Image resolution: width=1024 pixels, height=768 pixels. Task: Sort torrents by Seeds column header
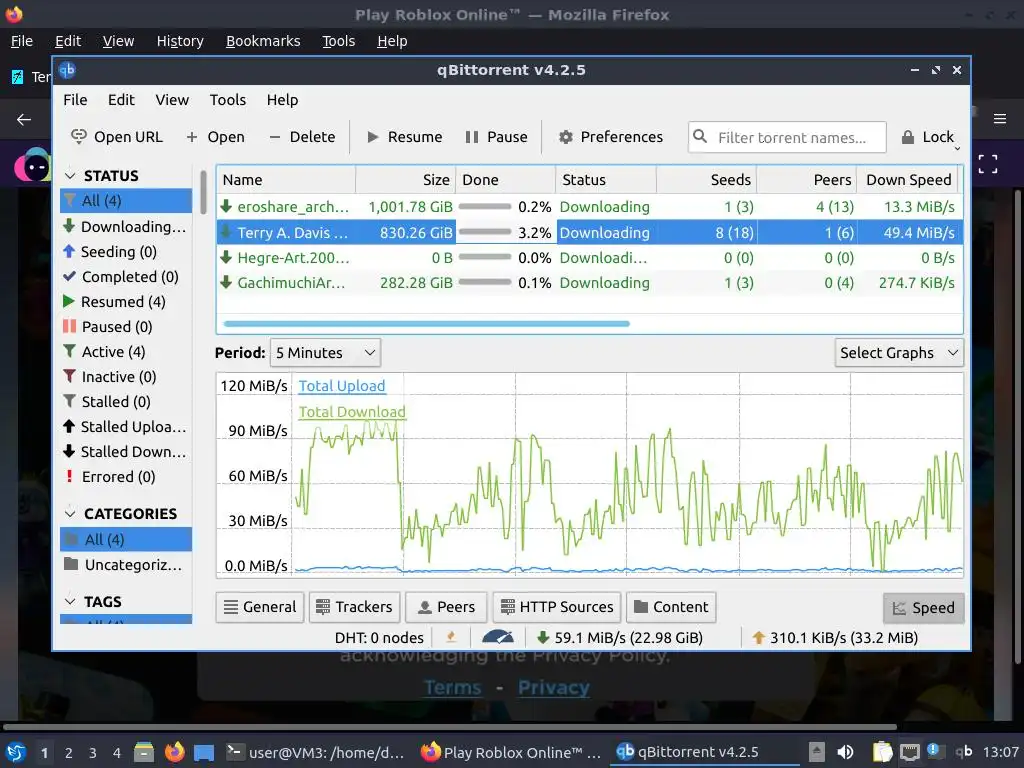pos(707,180)
